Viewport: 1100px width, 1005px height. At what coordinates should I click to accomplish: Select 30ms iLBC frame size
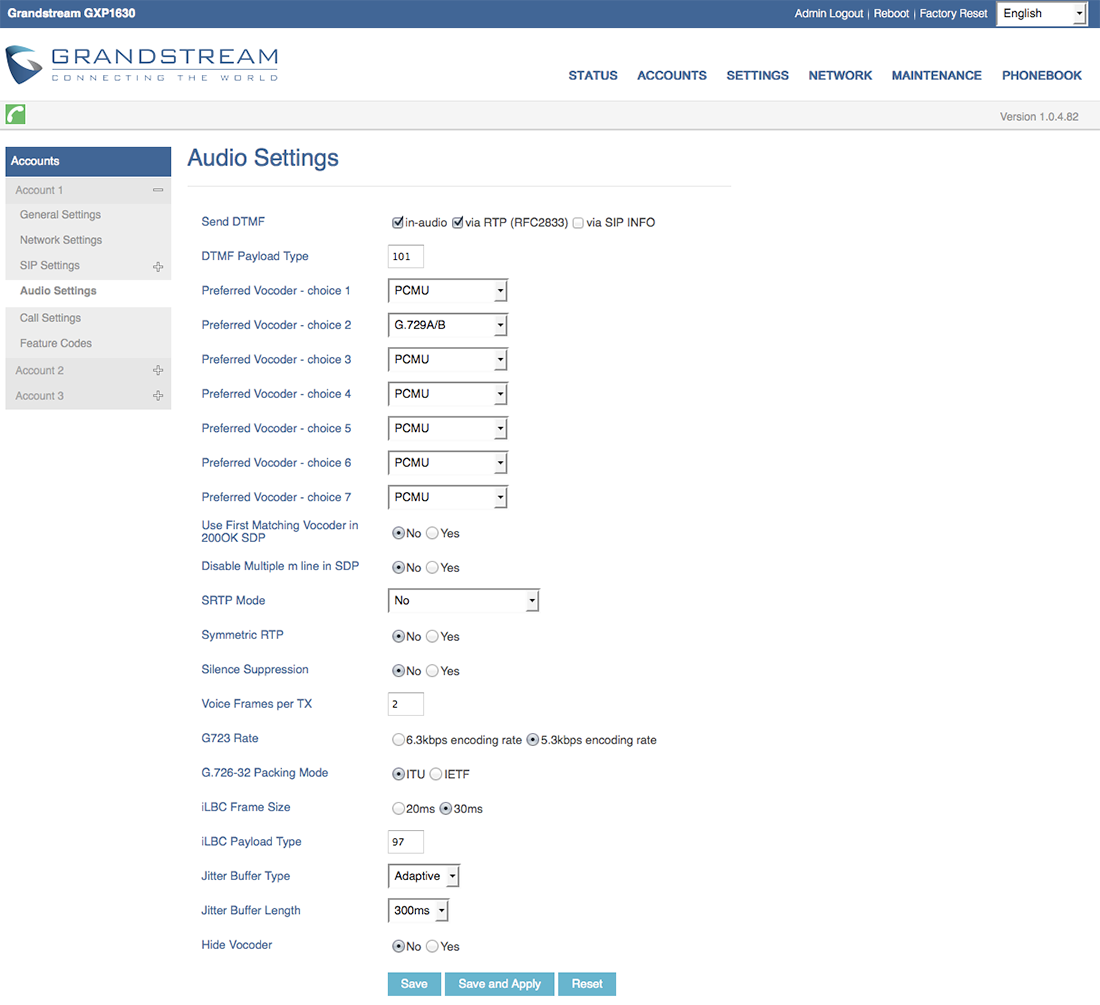[x=445, y=808]
